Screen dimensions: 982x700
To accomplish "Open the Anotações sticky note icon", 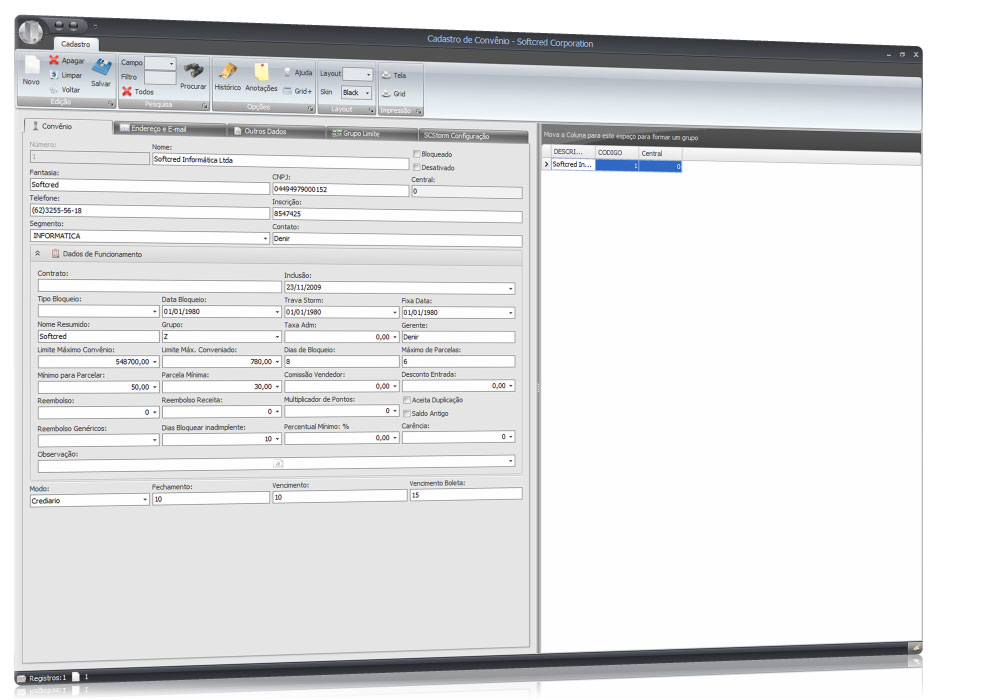I will 261,72.
